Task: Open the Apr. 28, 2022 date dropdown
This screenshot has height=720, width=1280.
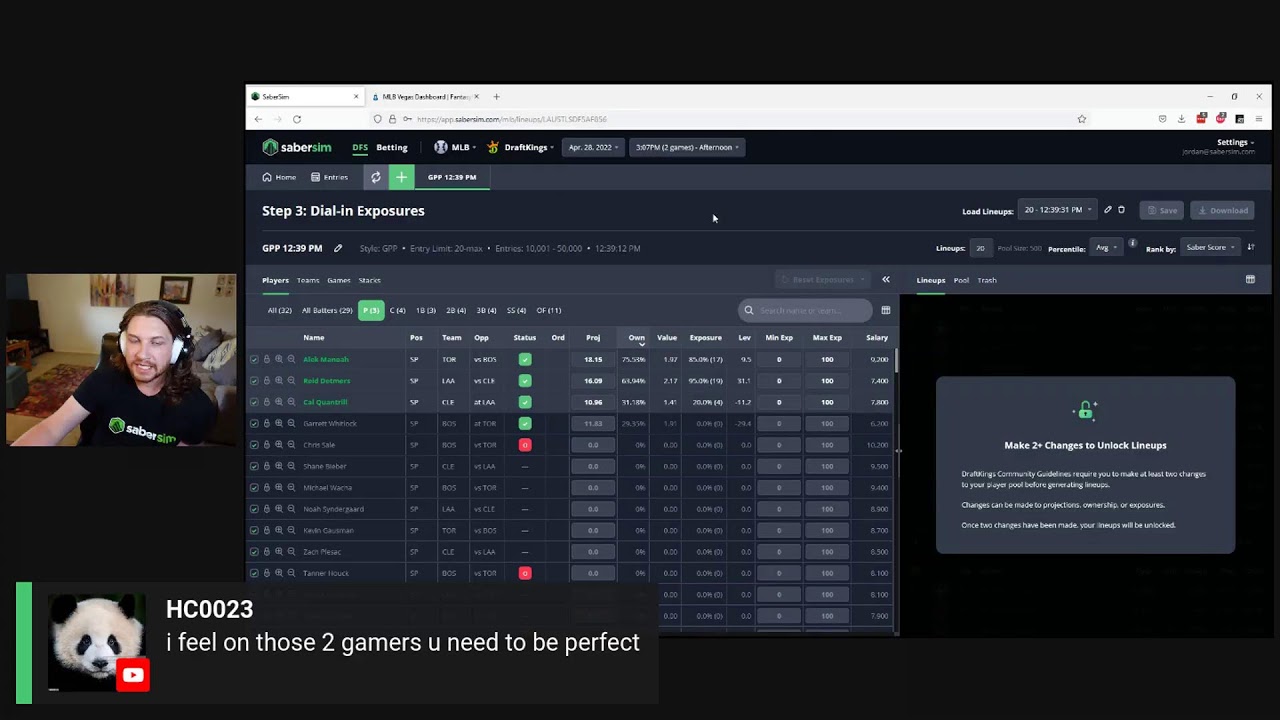Action: click(593, 147)
